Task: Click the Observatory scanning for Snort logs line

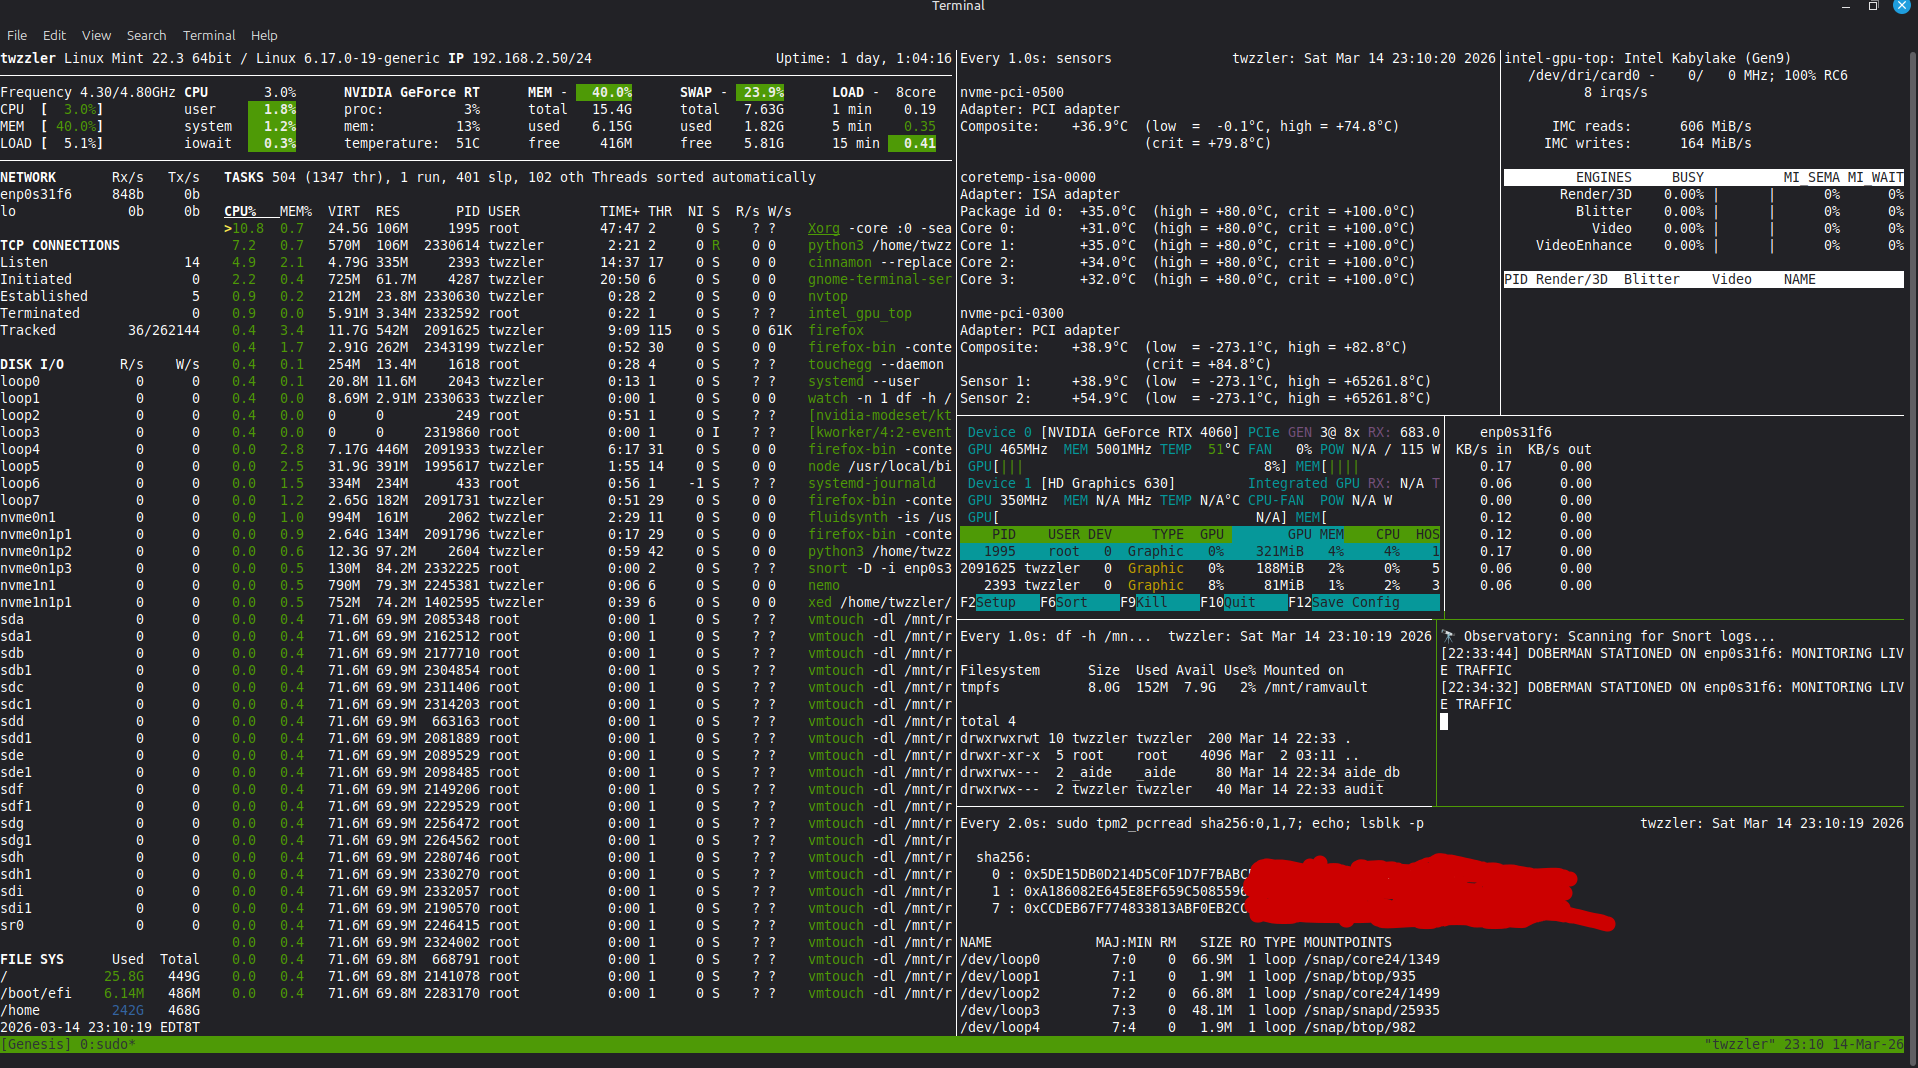Action: (x=1610, y=636)
